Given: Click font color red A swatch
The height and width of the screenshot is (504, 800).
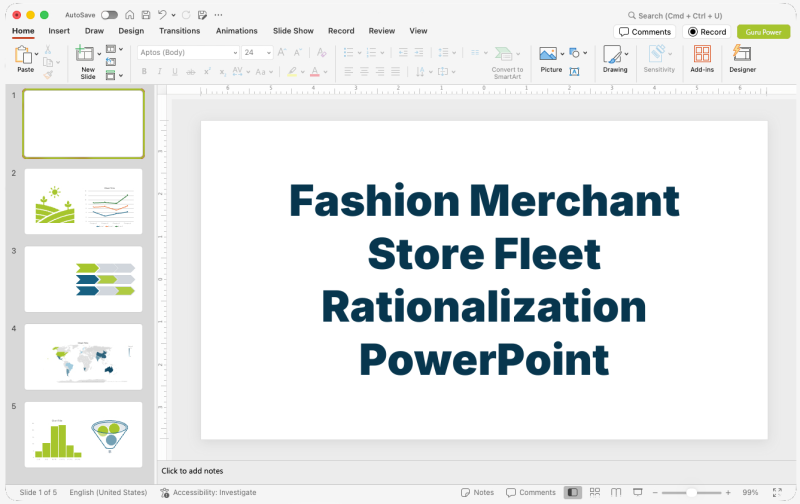Looking at the screenshot, I should [315, 72].
